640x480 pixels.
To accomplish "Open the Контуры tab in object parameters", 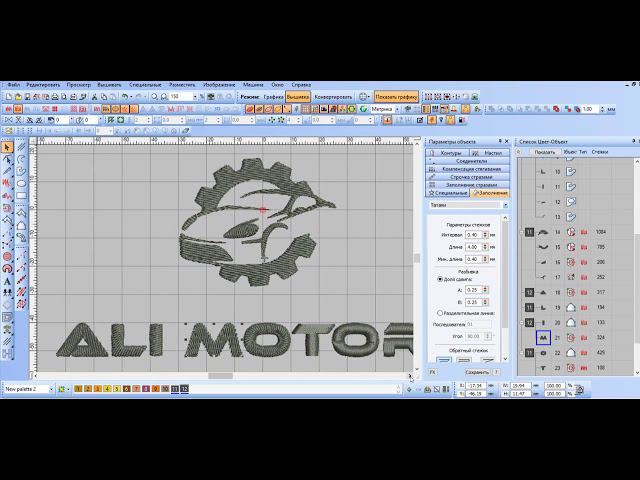I will coord(447,153).
